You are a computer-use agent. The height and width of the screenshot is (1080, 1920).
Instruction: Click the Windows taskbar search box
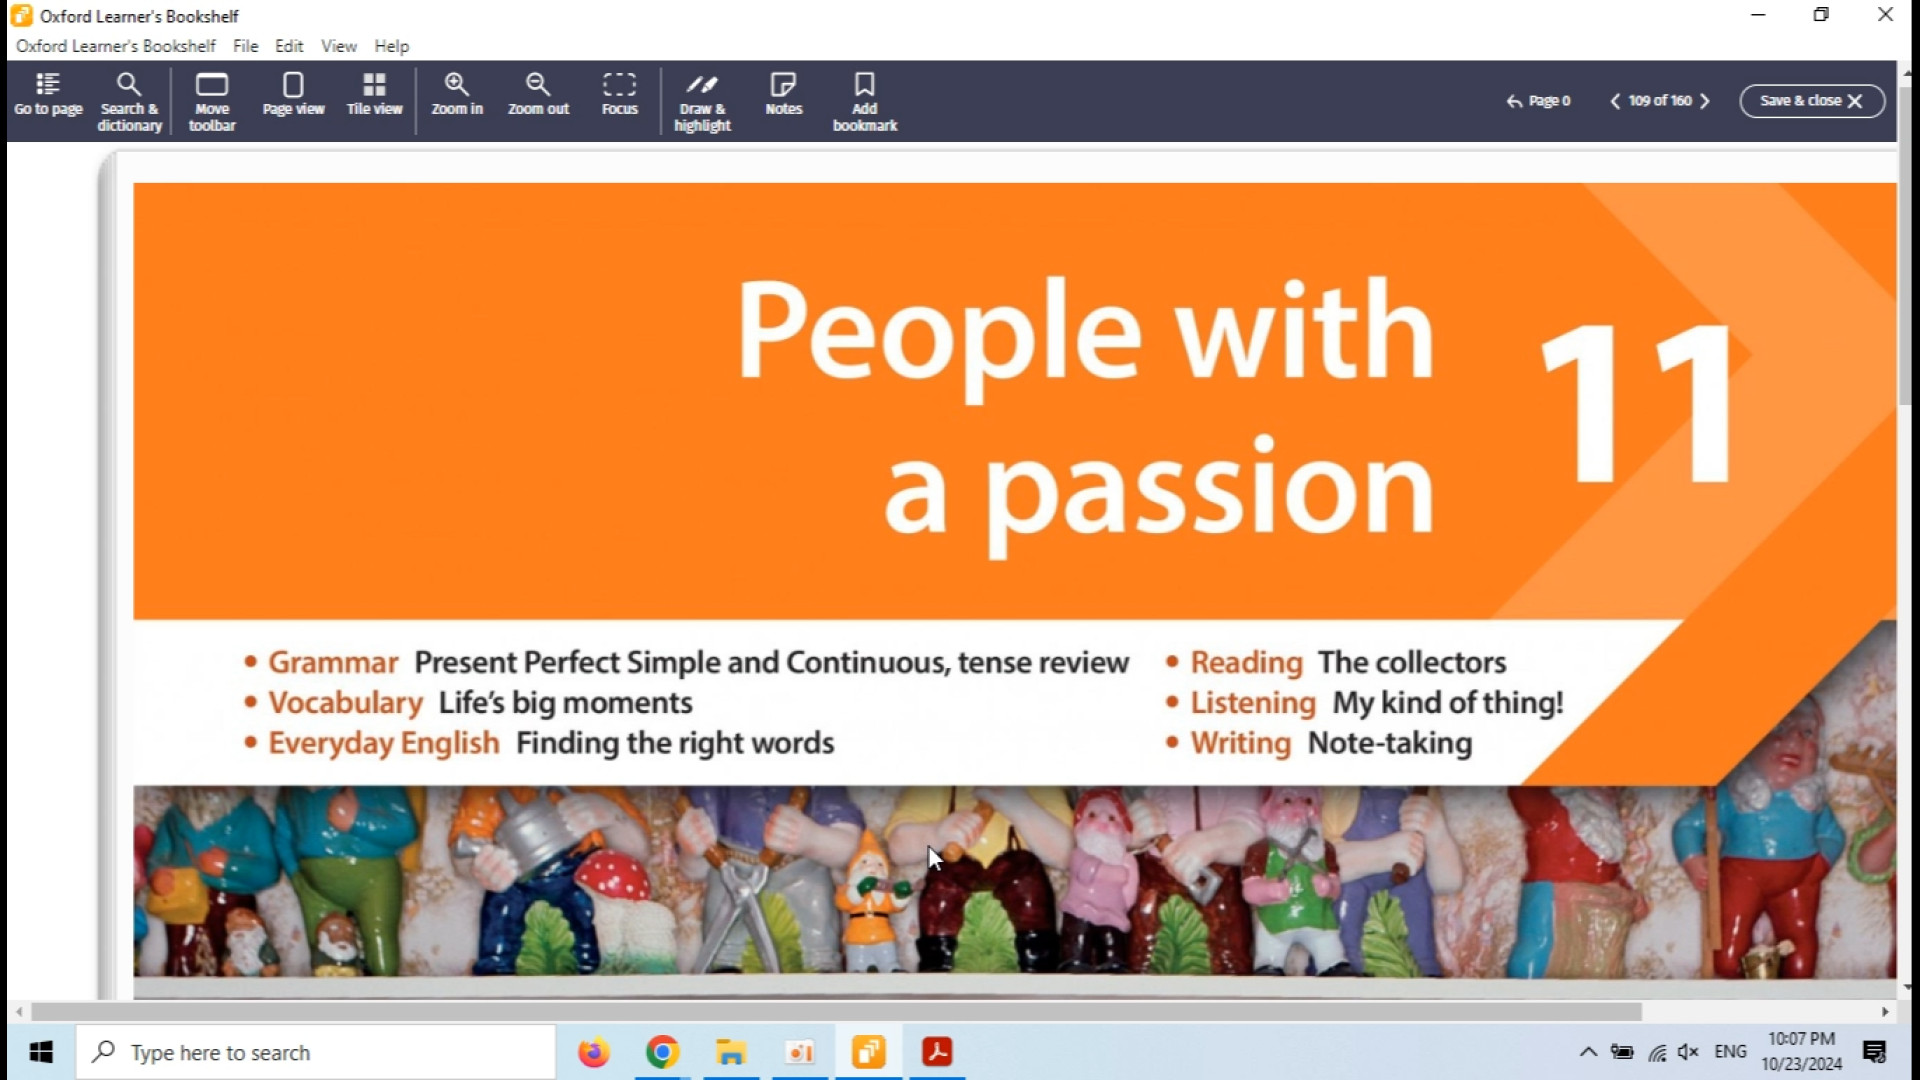tap(316, 1052)
